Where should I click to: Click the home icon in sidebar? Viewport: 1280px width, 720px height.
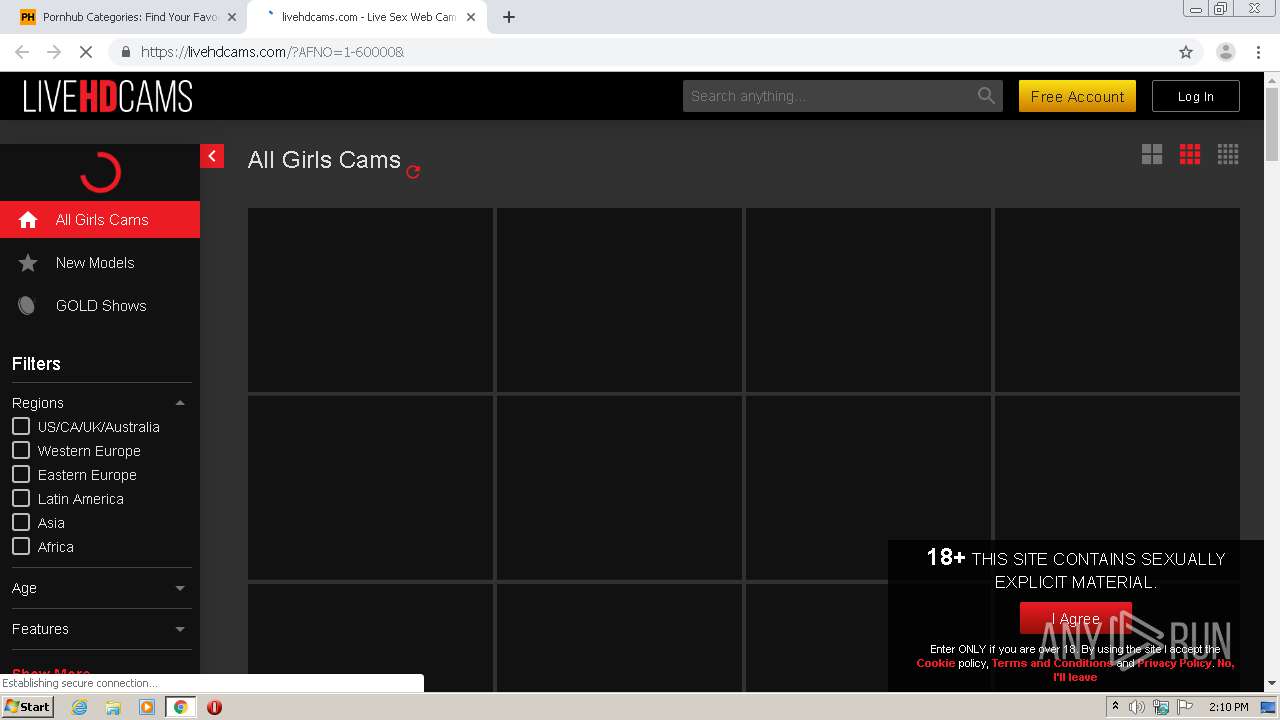coord(28,220)
